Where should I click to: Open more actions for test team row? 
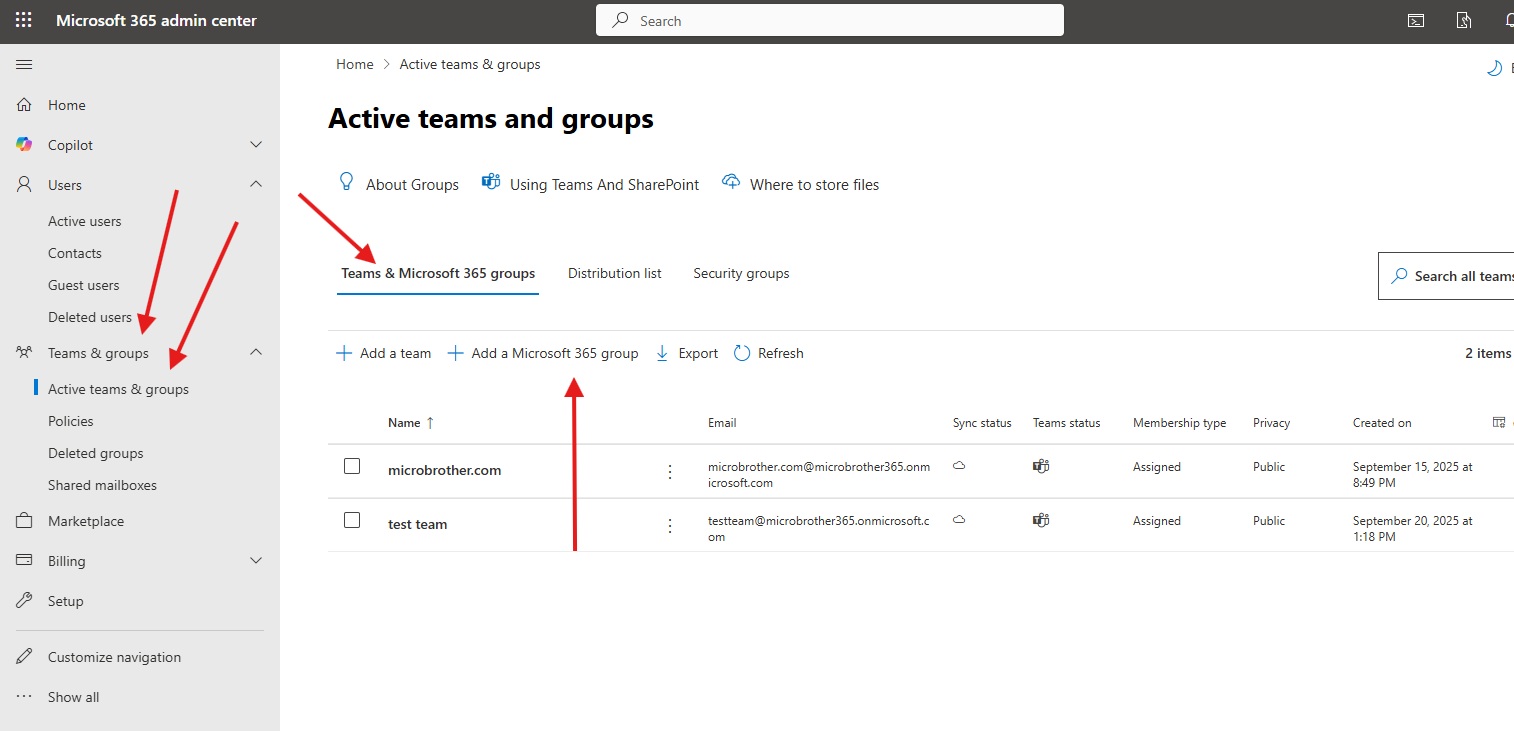pos(670,525)
